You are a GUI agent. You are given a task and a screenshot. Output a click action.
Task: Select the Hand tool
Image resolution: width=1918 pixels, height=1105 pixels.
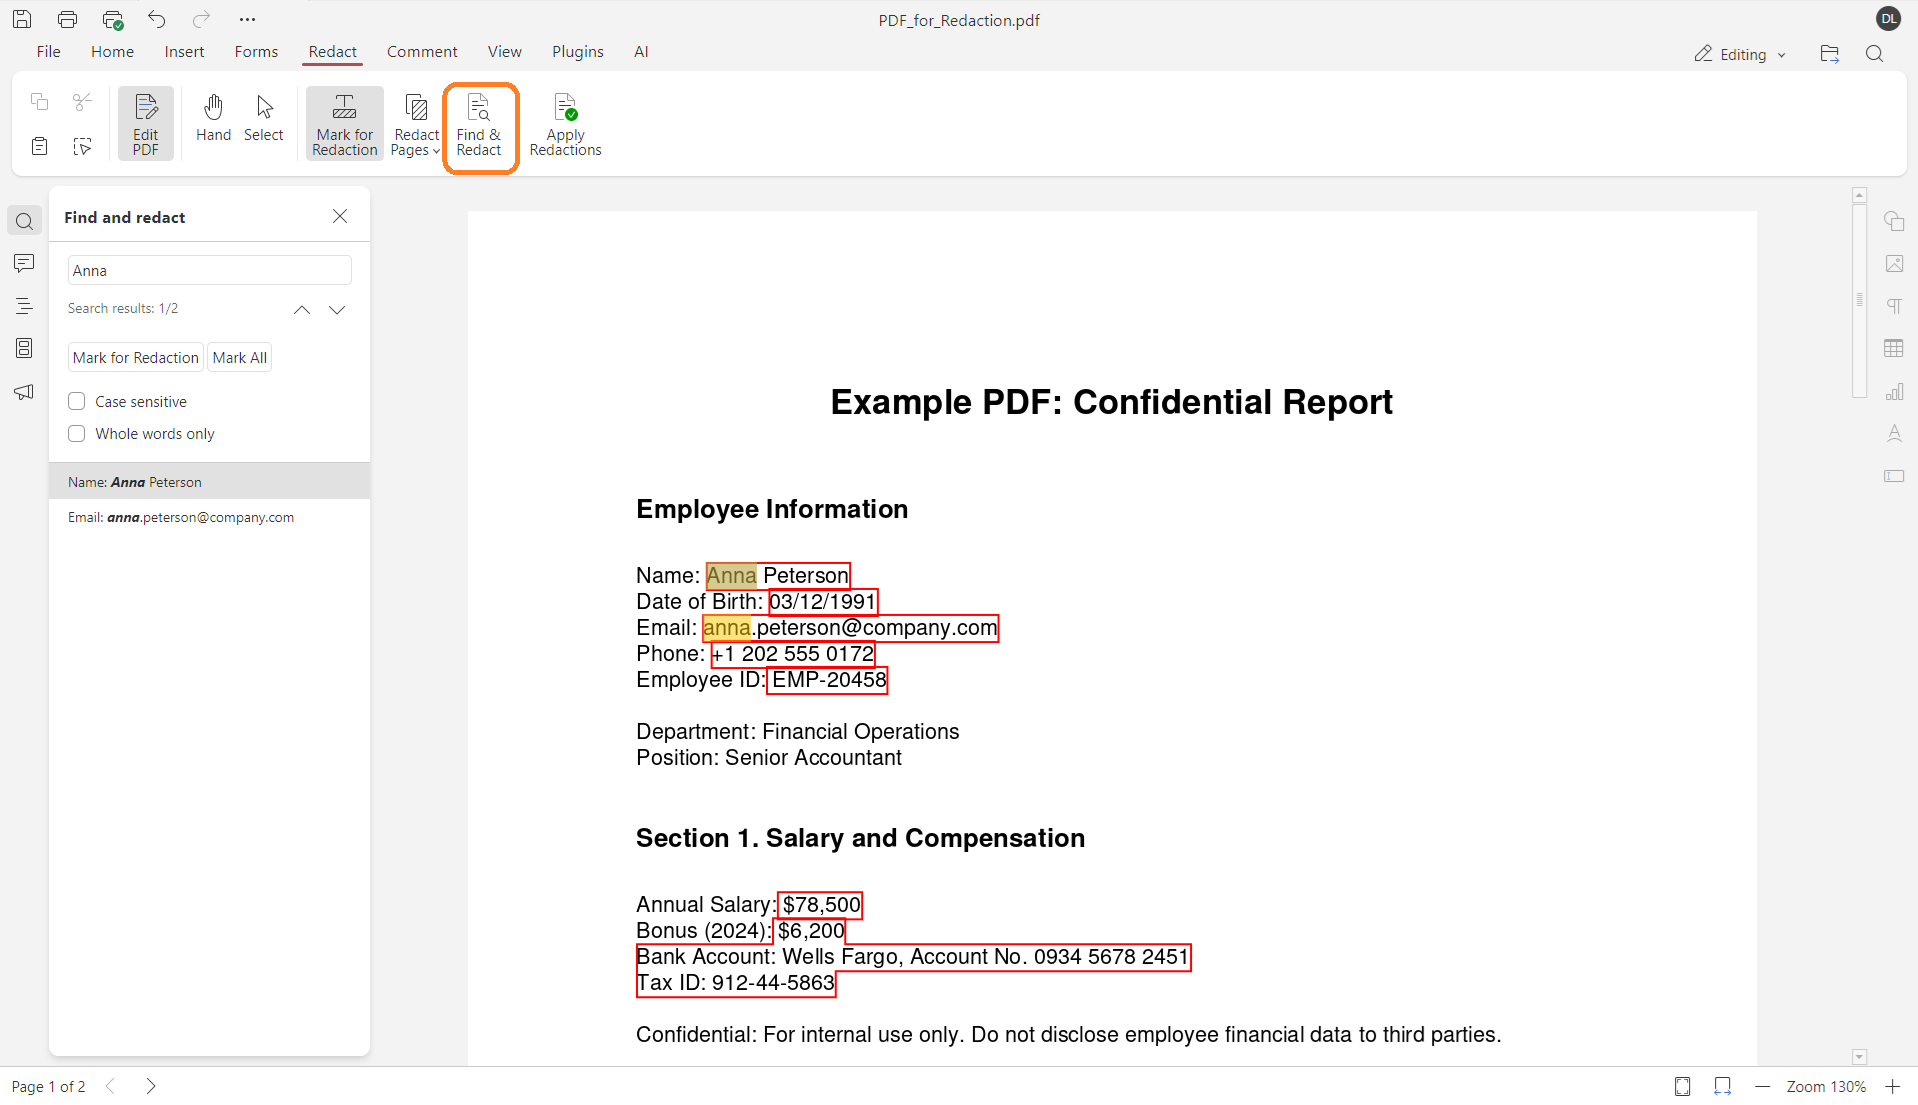tap(213, 120)
